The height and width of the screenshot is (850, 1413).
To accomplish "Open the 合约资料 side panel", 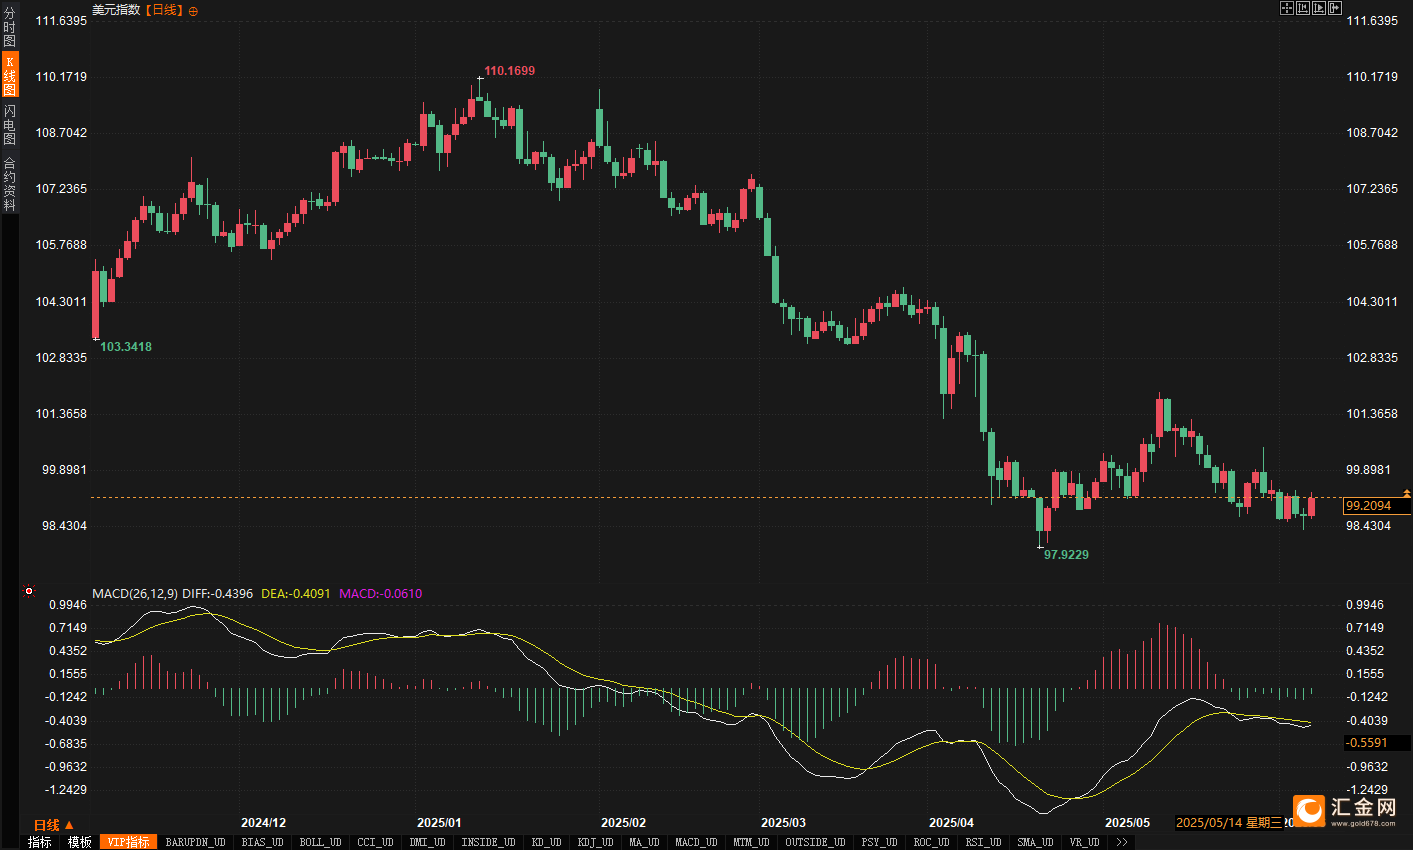I will (9, 184).
